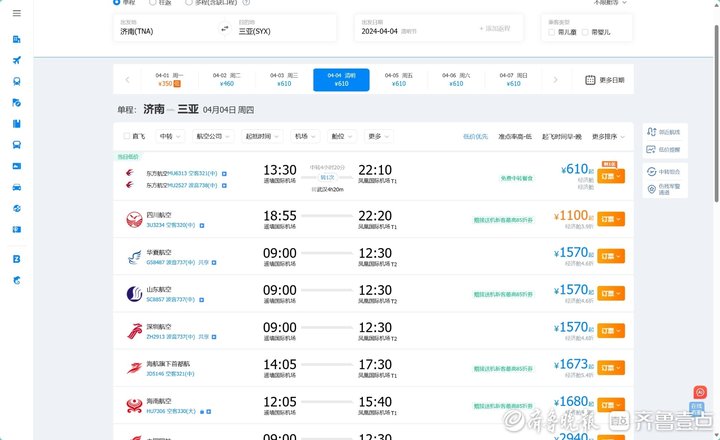Select the 往返 round-trip radio button

(x=153, y=2)
